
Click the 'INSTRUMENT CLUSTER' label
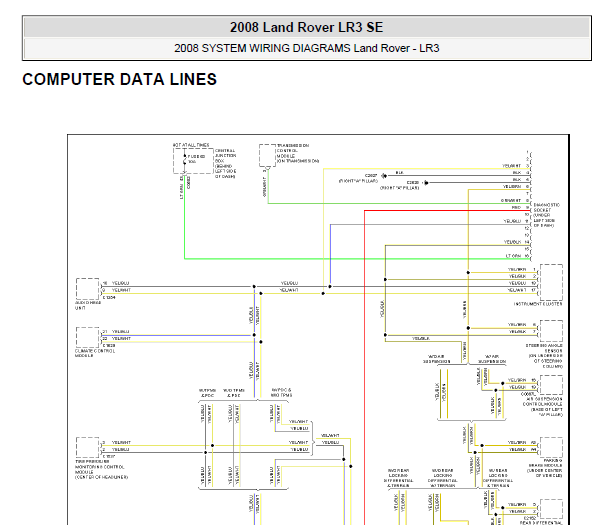[538, 304]
